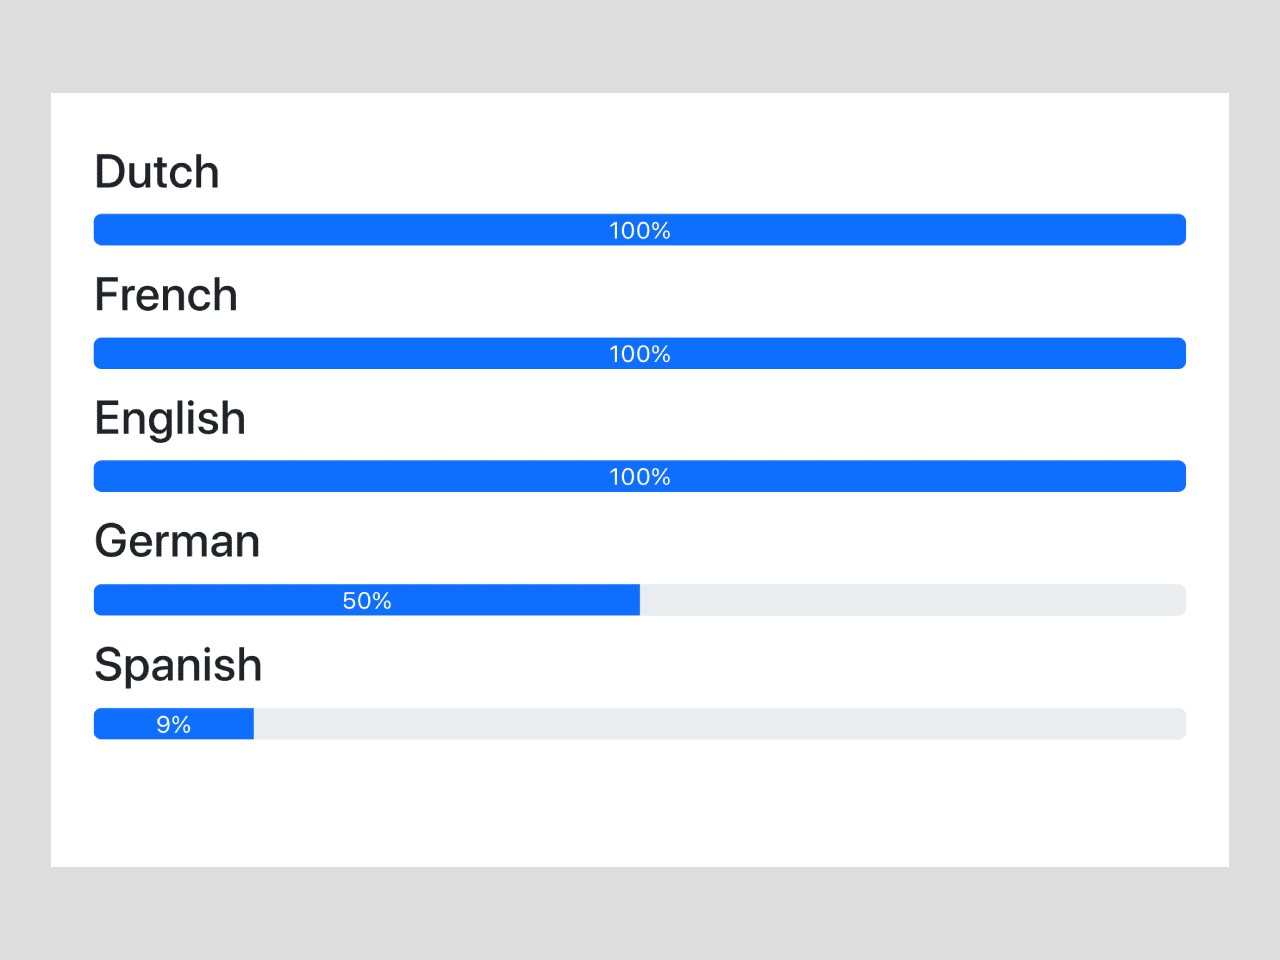This screenshot has height=960, width=1280.
Task: Click the Dutch language label
Action: click(x=156, y=171)
